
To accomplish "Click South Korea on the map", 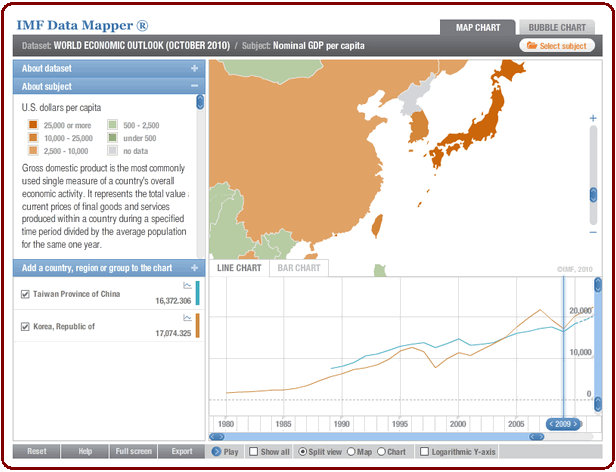I will (x=419, y=128).
